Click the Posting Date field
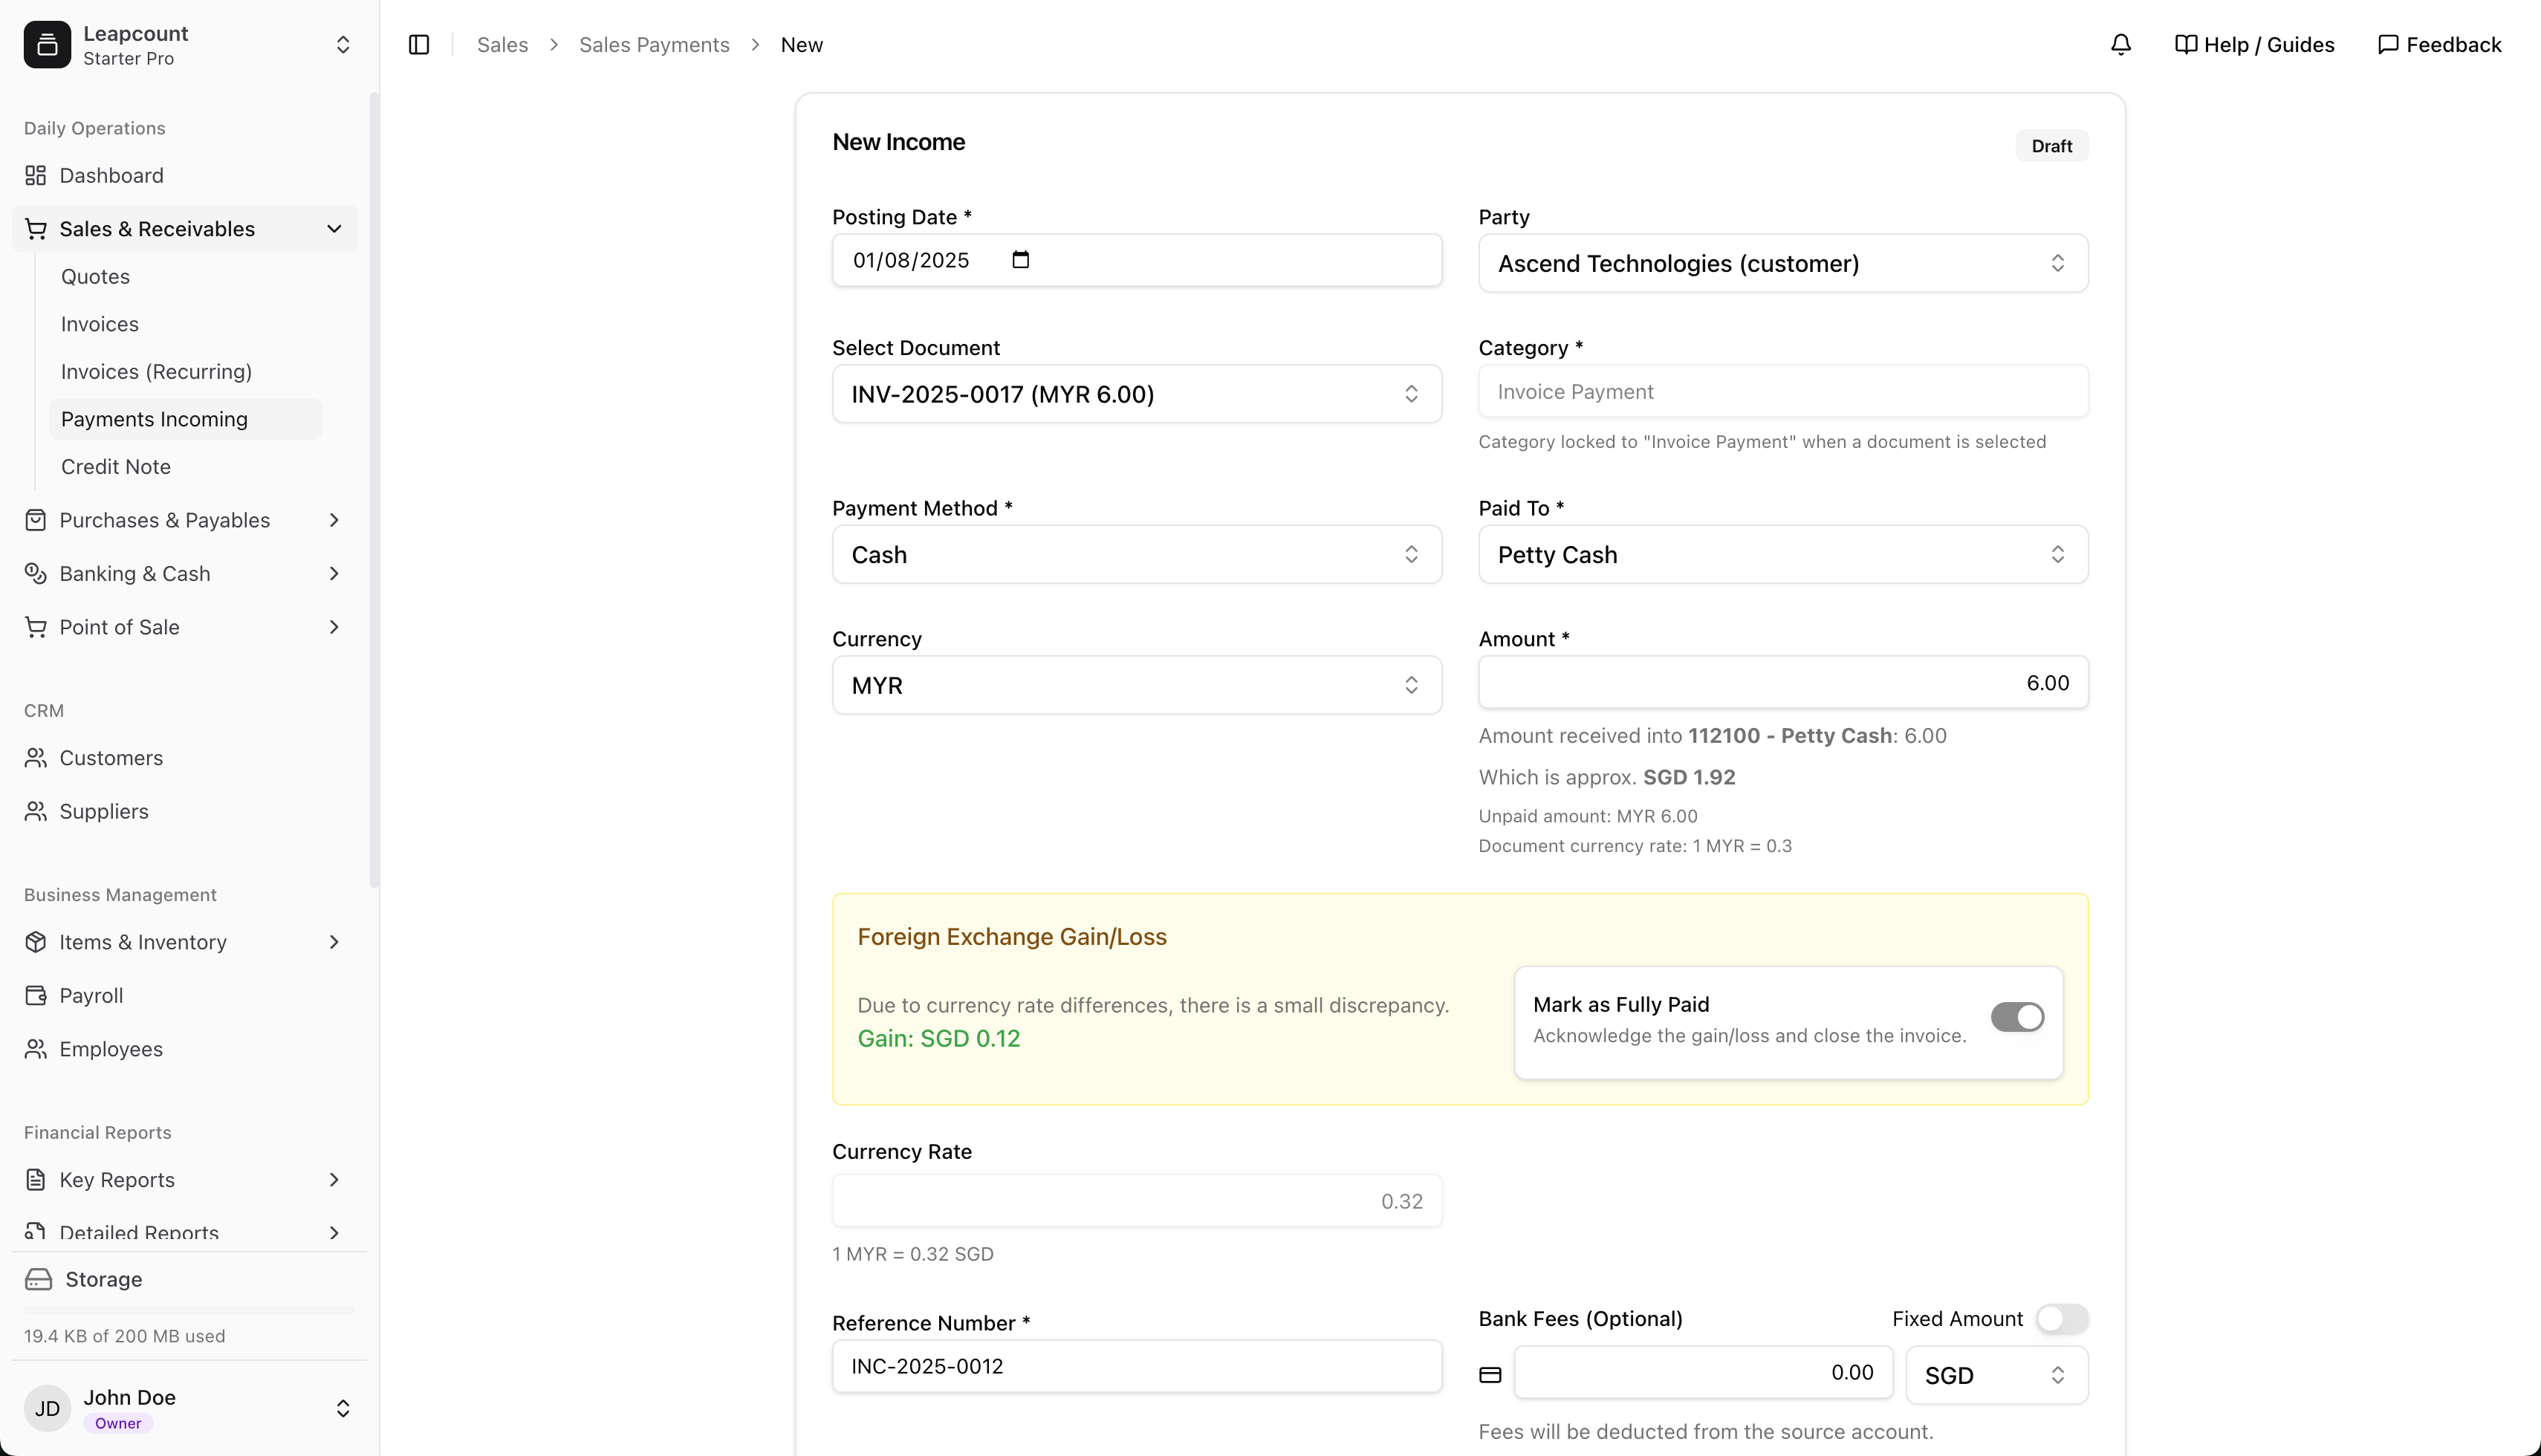 click(x=1137, y=260)
